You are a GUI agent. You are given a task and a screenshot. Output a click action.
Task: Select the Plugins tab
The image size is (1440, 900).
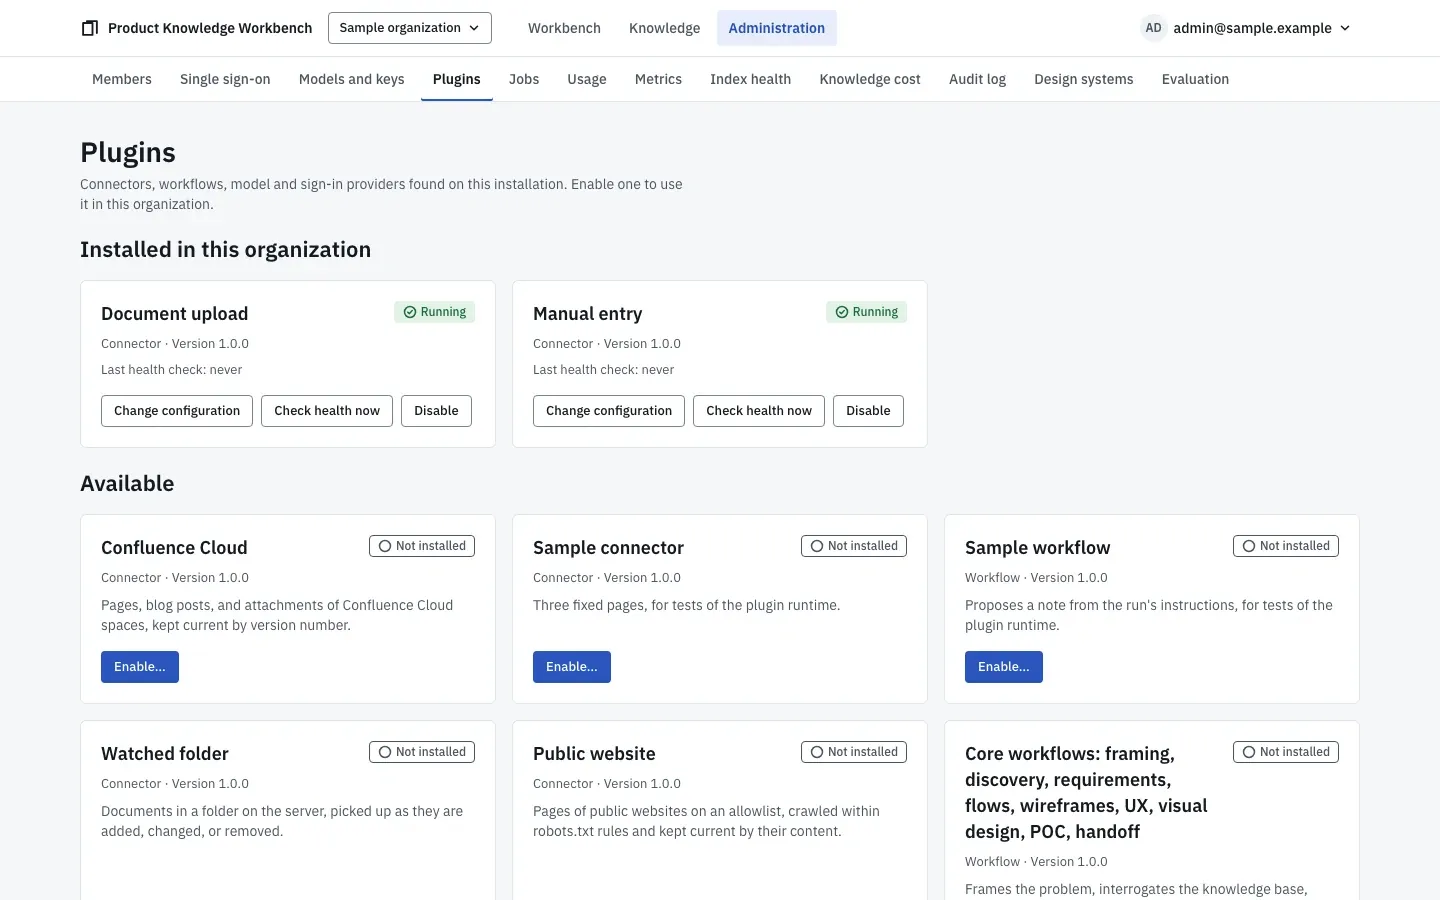click(457, 79)
